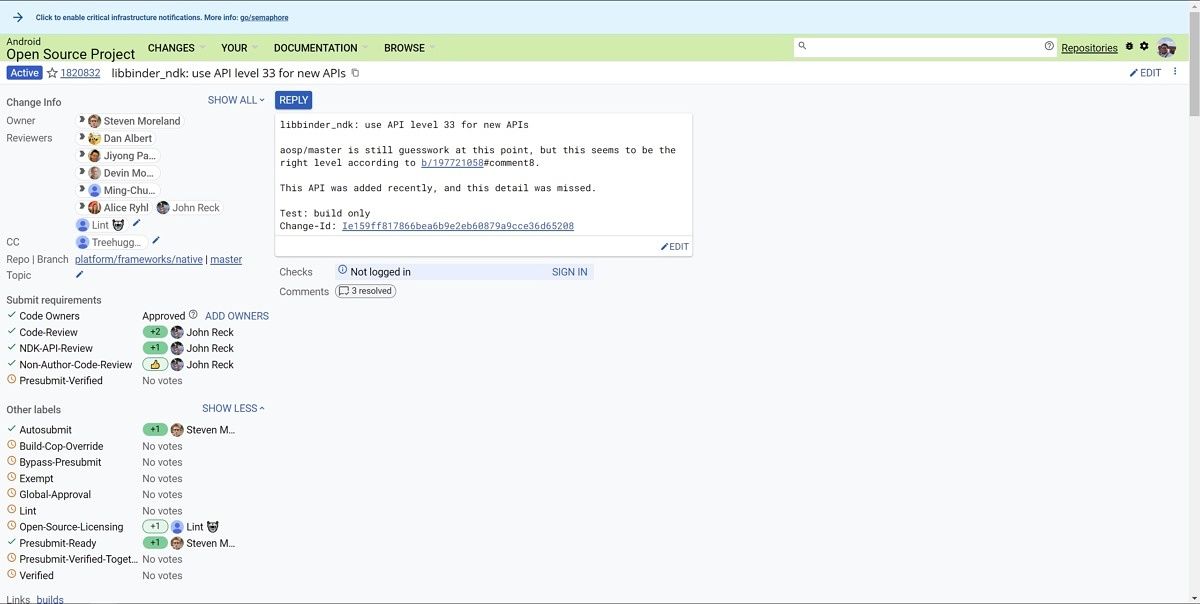Edit the Topic with pencil icon
This screenshot has height=604, width=1200.
pos(80,275)
